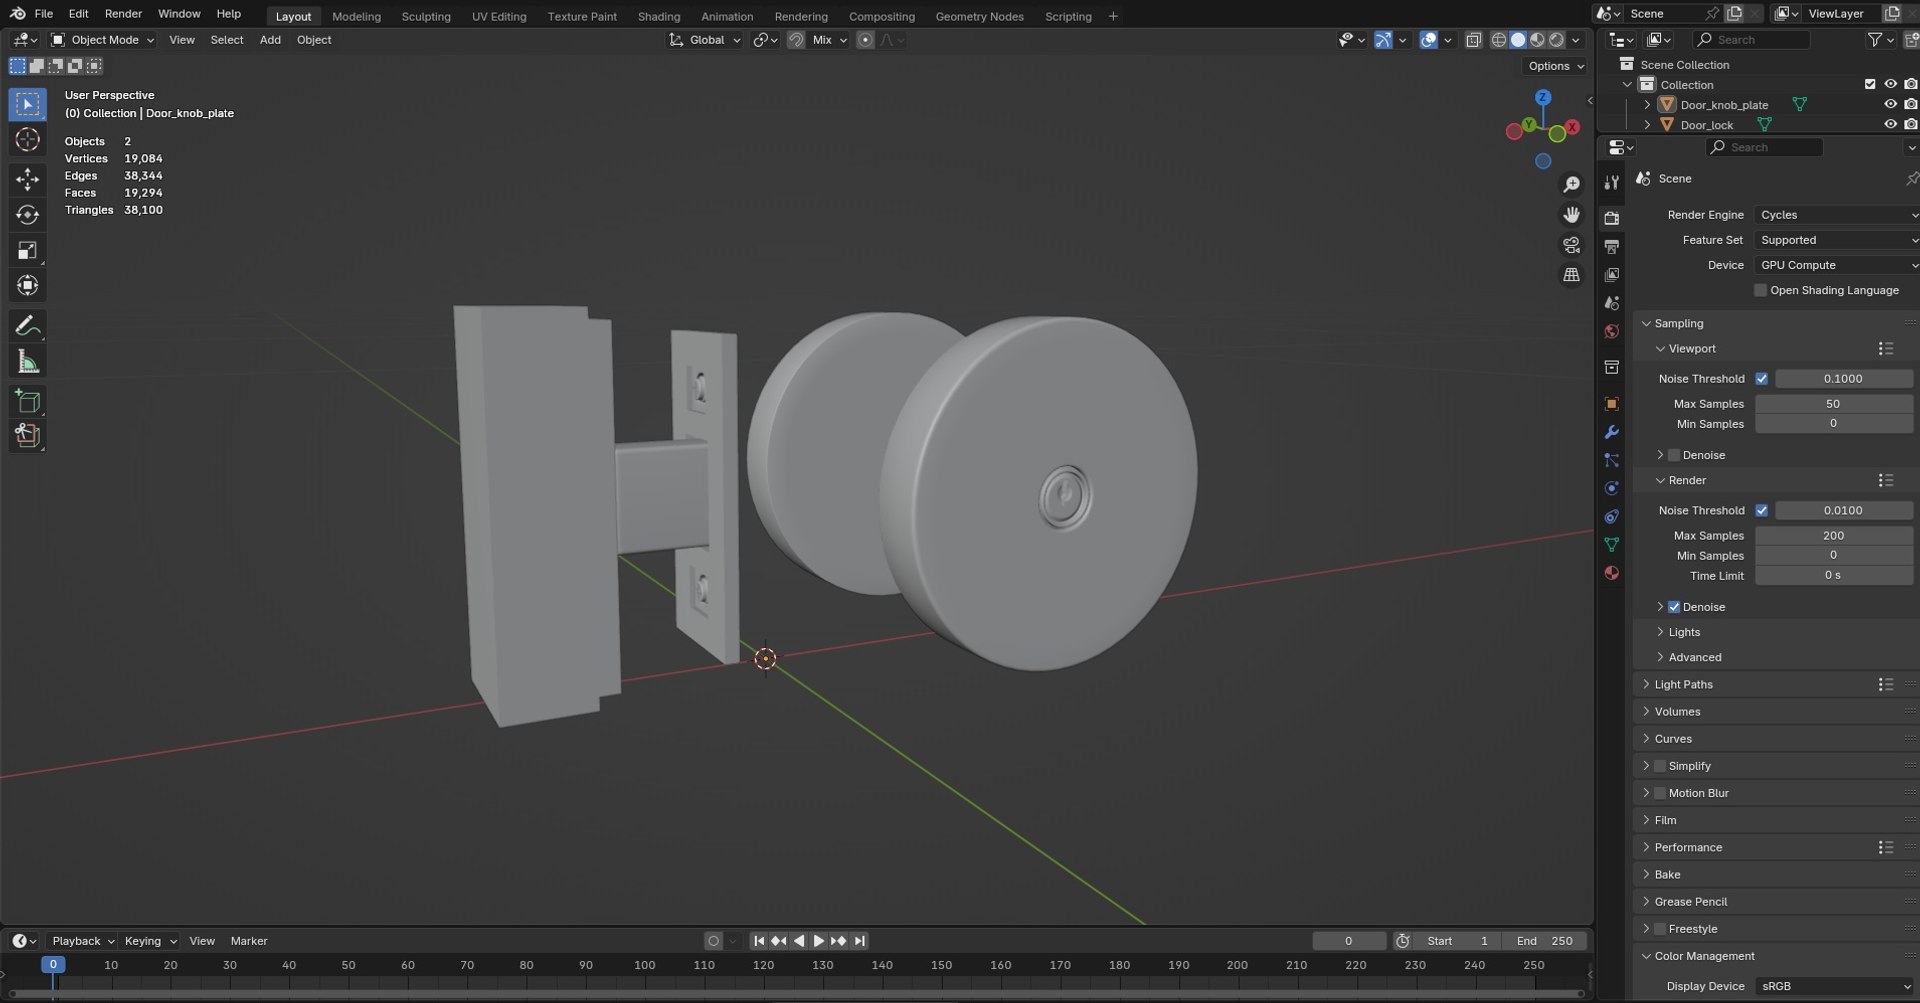Switch to wireframe viewport shading

tap(1498, 40)
